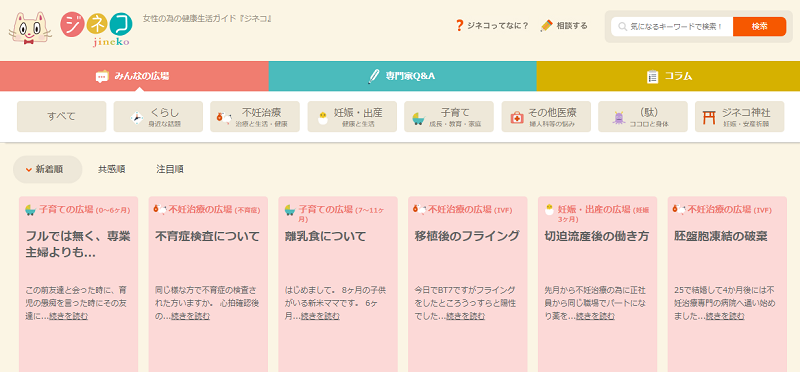Open post title 胚盤胞凍結の破棄
Screen dimensions: 800x372
click(720, 236)
